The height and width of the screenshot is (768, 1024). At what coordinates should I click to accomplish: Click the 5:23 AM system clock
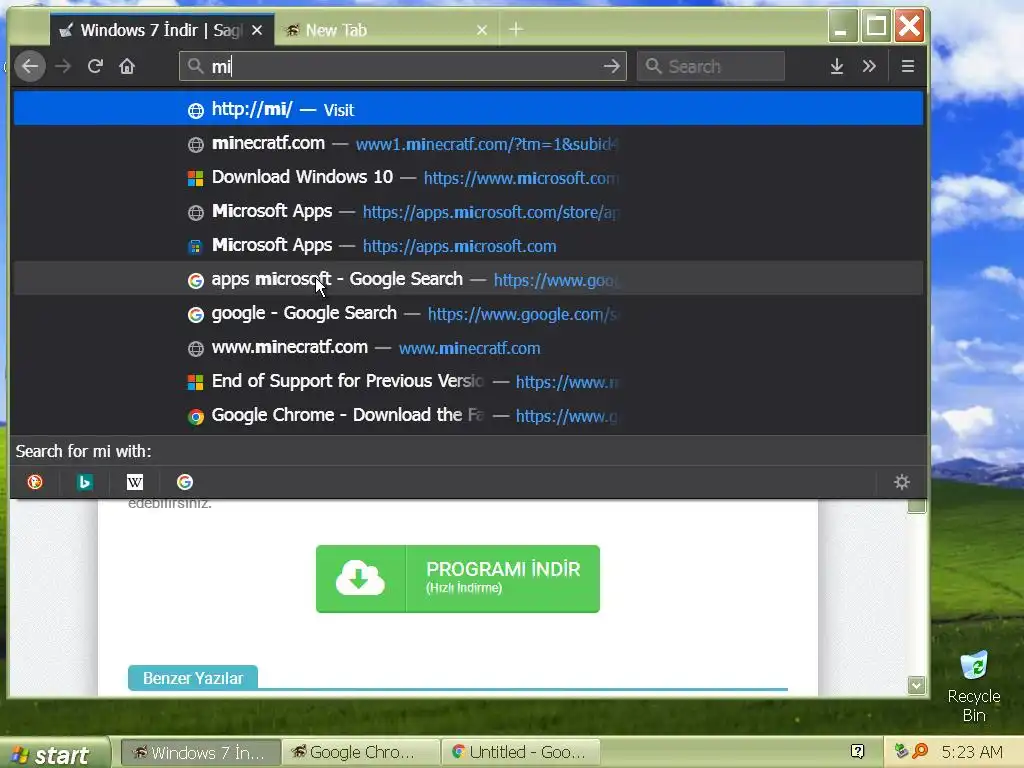pos(972,752)
